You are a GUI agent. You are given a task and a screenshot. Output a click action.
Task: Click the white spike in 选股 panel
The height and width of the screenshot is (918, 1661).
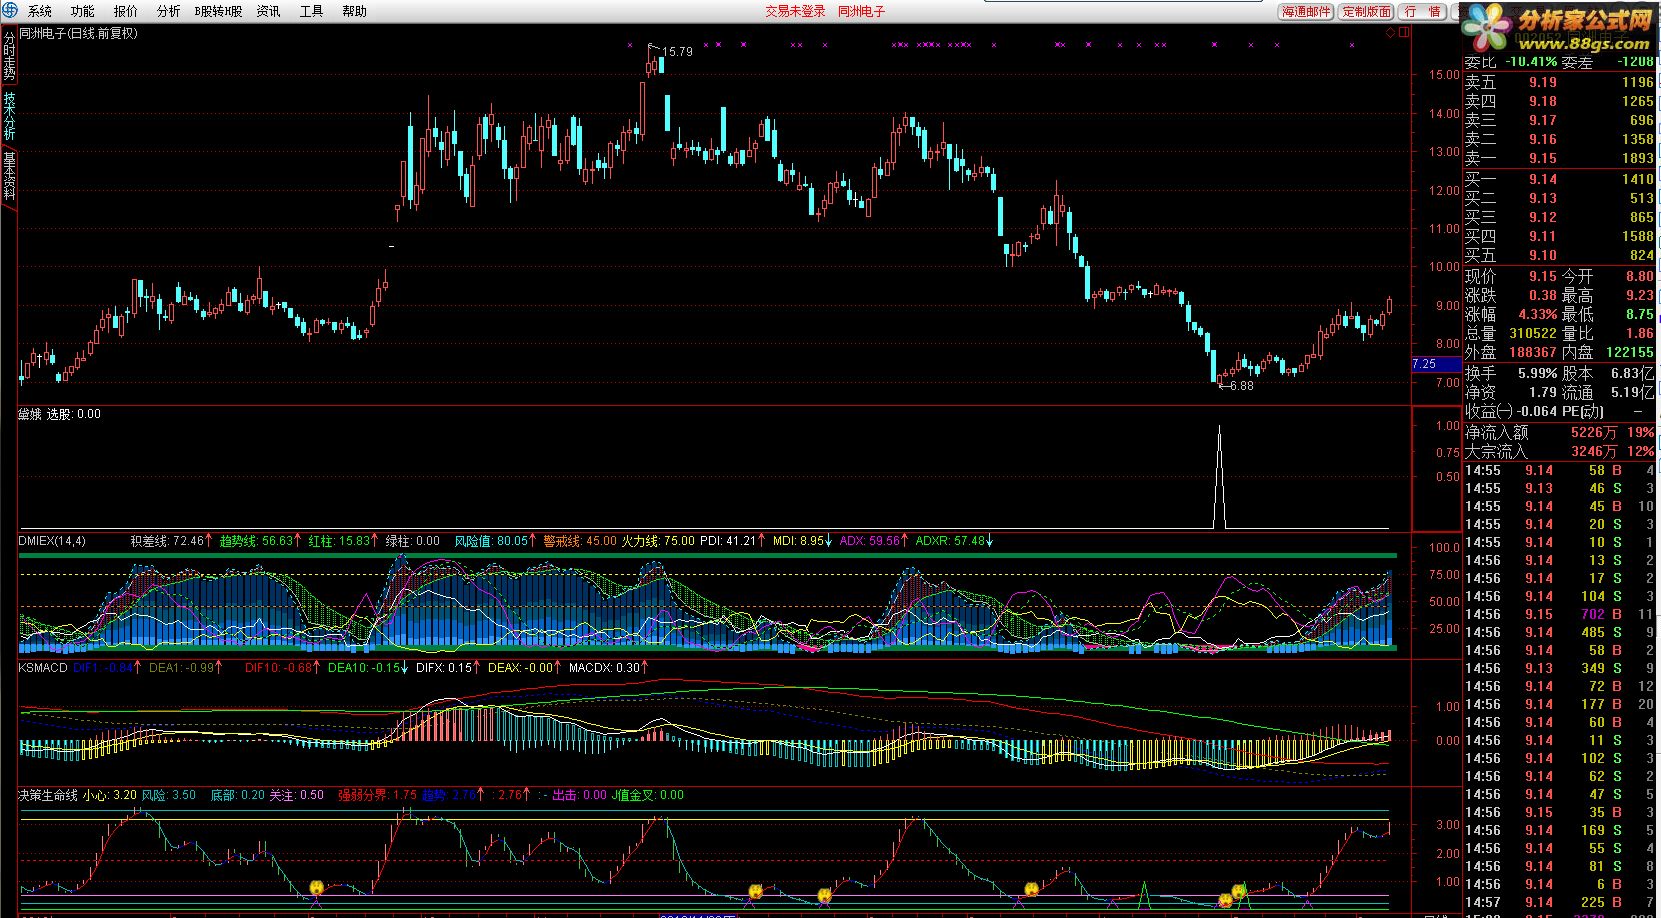1219,477
